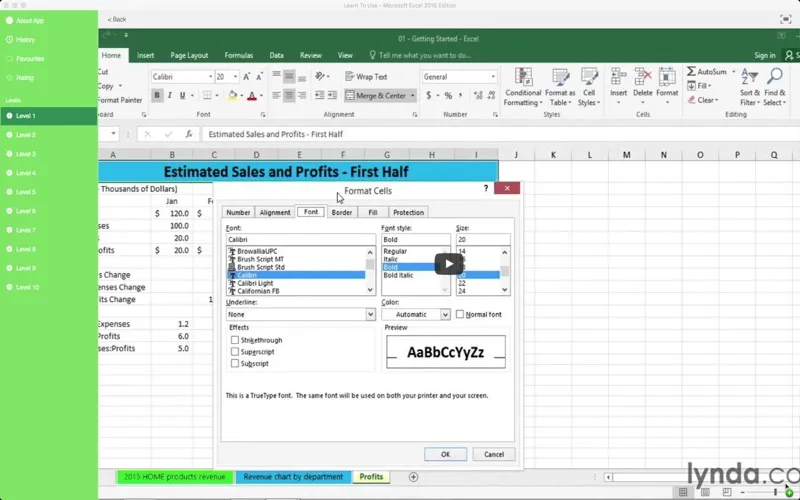Check the Superscript checkbox

(x=235, y=352)
